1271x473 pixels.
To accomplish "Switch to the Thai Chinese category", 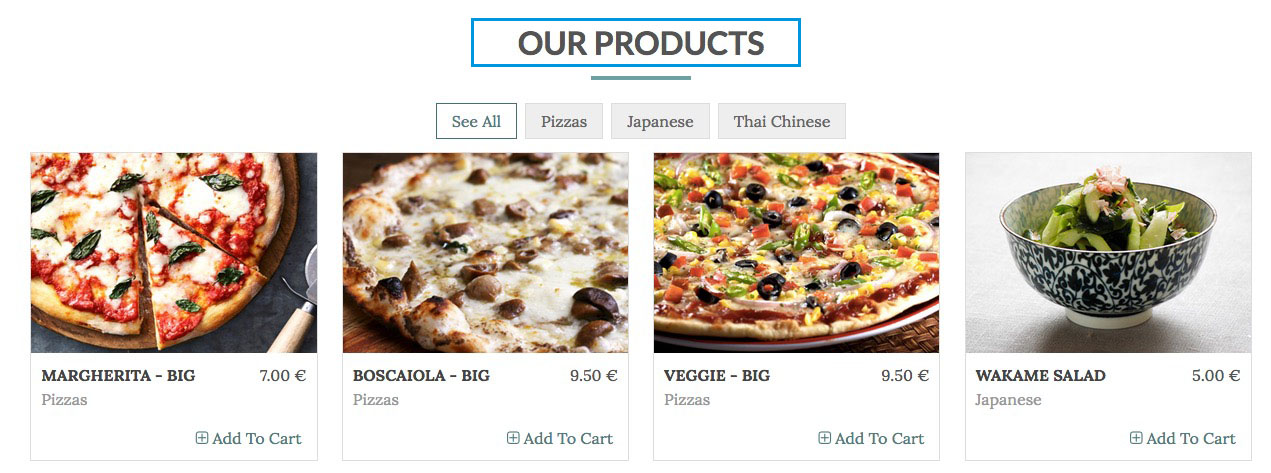I will click(x=782, y=121).
